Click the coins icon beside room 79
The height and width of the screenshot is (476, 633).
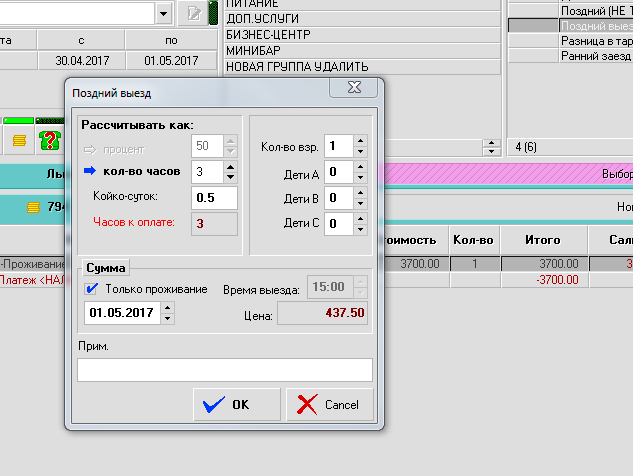pyautogui.click(x=33, y=207)
